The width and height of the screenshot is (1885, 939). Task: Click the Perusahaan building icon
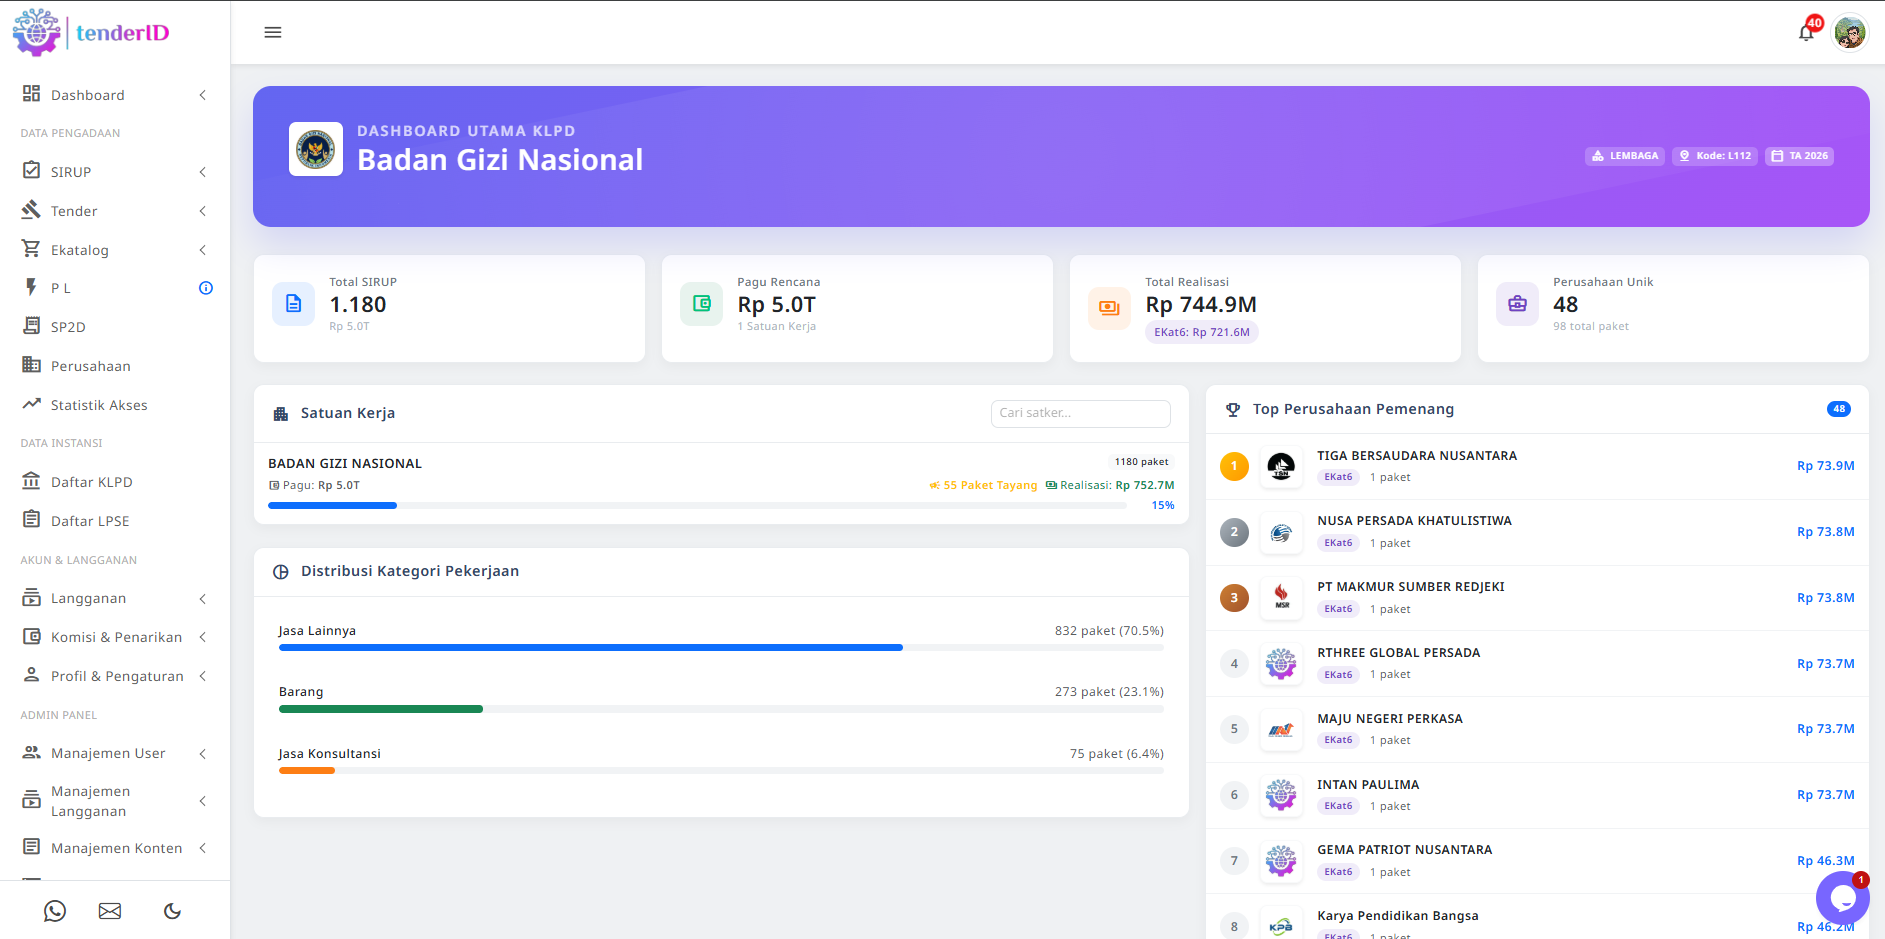(31, 365)
